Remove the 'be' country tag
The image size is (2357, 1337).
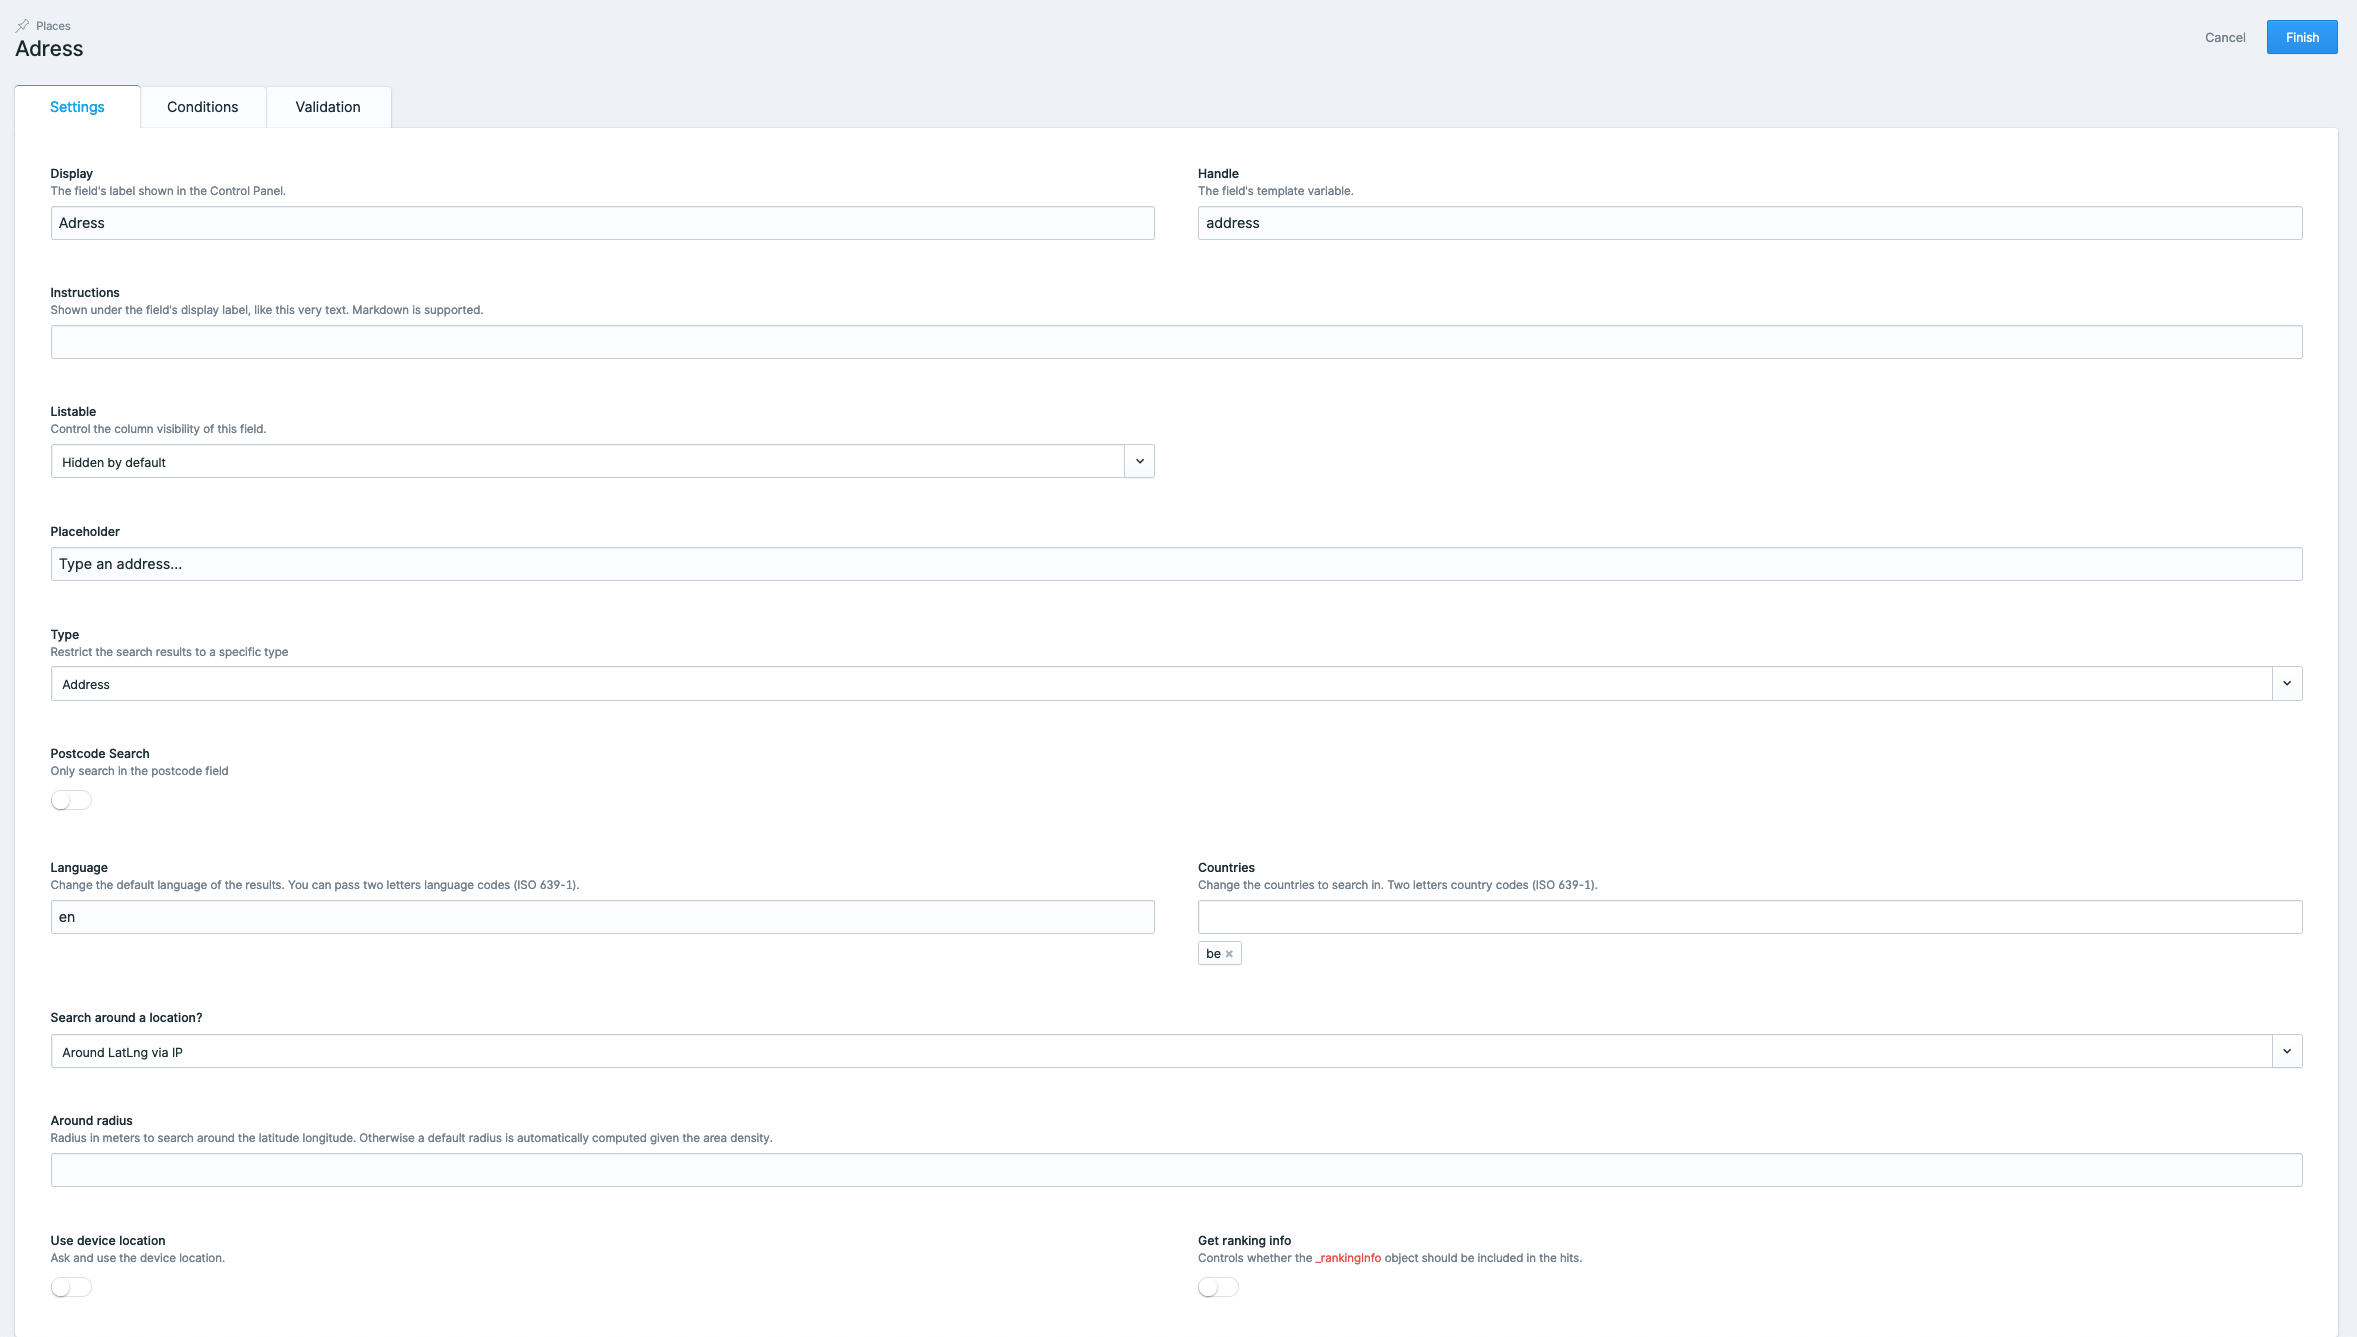[x=1229, y=954]
